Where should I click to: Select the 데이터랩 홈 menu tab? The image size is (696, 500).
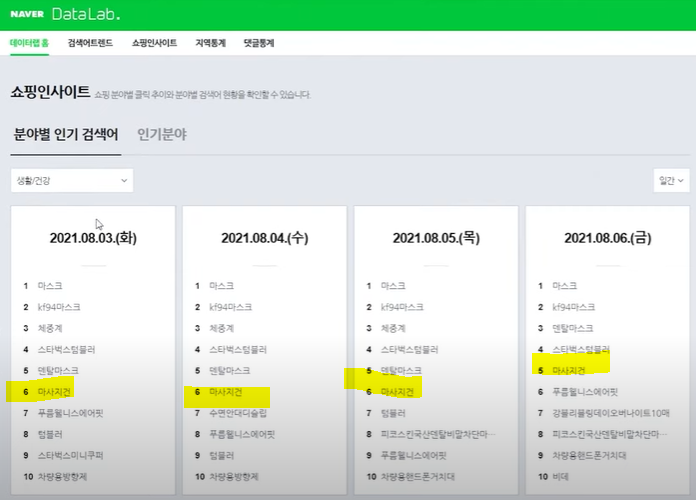click(x=29, y=43)
